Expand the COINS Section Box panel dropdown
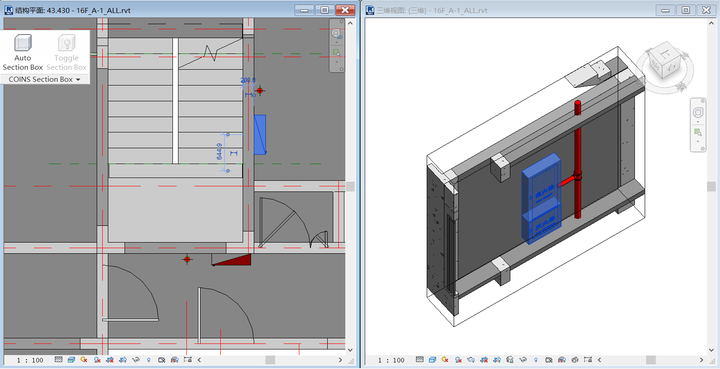The width and height of the screenshot is (720, 369). pos(45,79)
